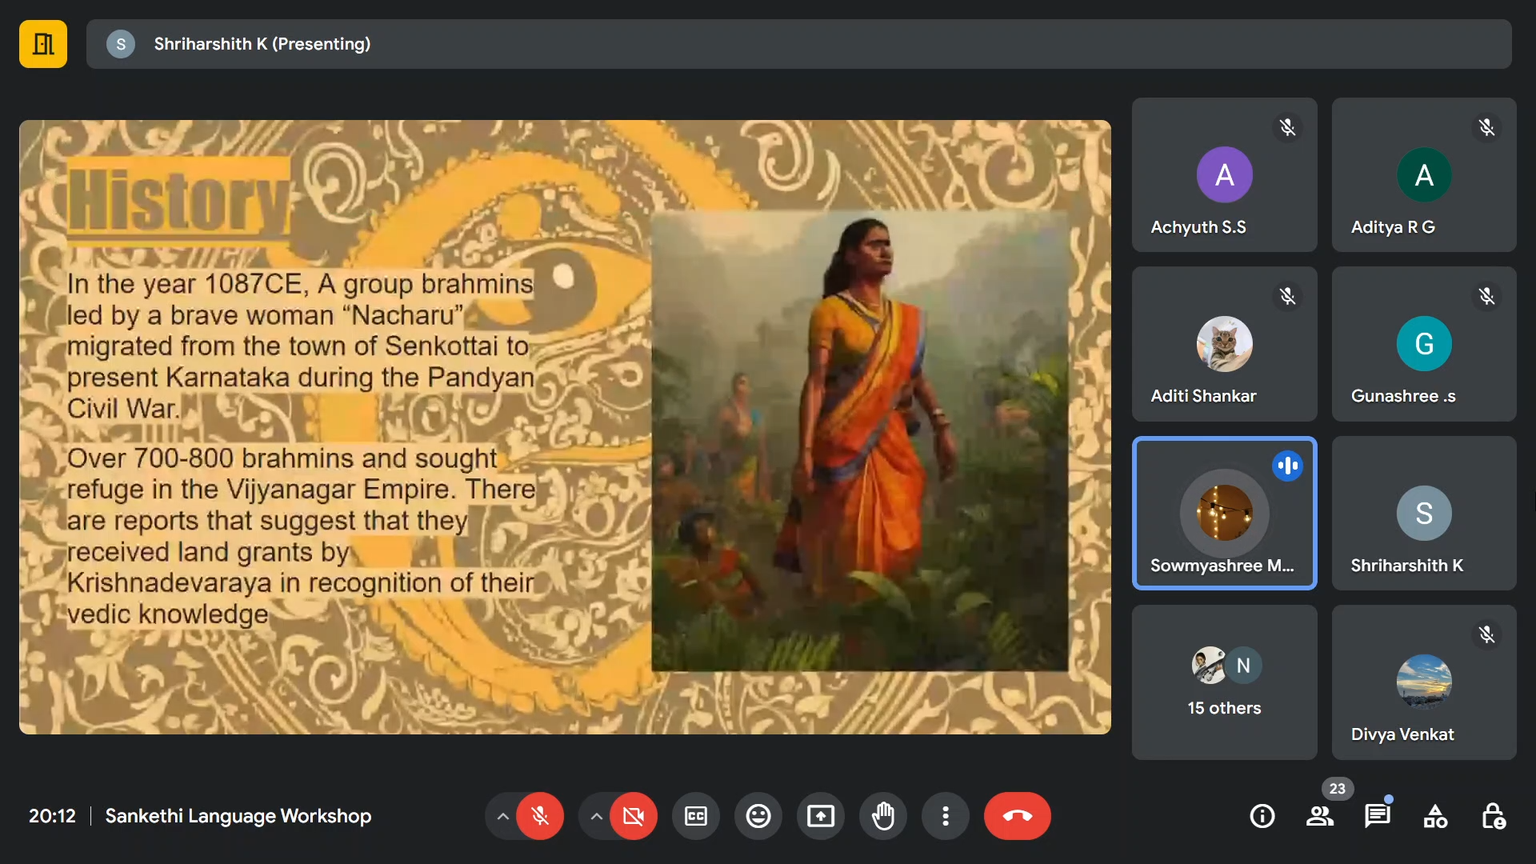Expand audio settings next to microphone
Screen dimensions: 1536x864
click(x=503, y=816)
